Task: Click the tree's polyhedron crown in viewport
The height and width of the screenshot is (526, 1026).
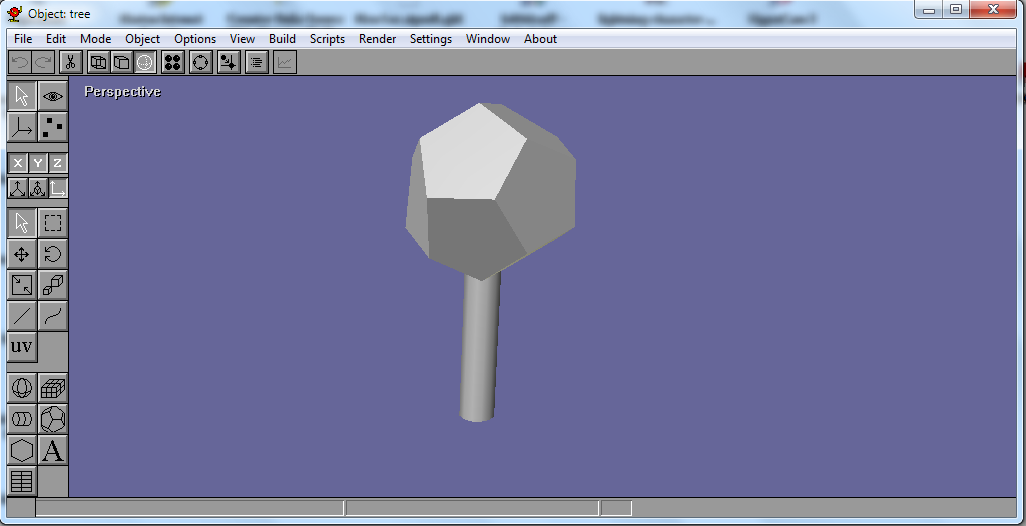Action: coord(490,190)
